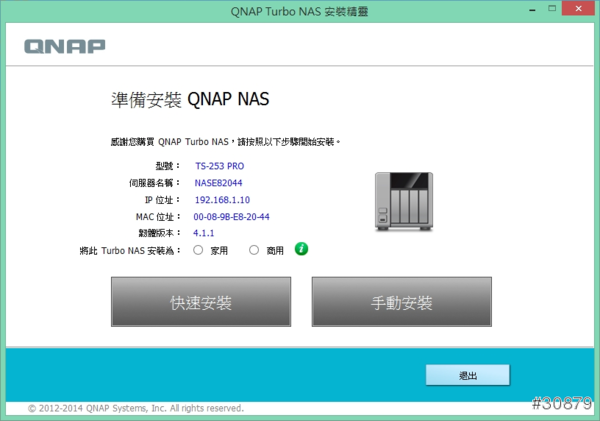600x421 pixels.
Task: Click the NAS device image
Action: pyautogui.click(x=404, y=201)
